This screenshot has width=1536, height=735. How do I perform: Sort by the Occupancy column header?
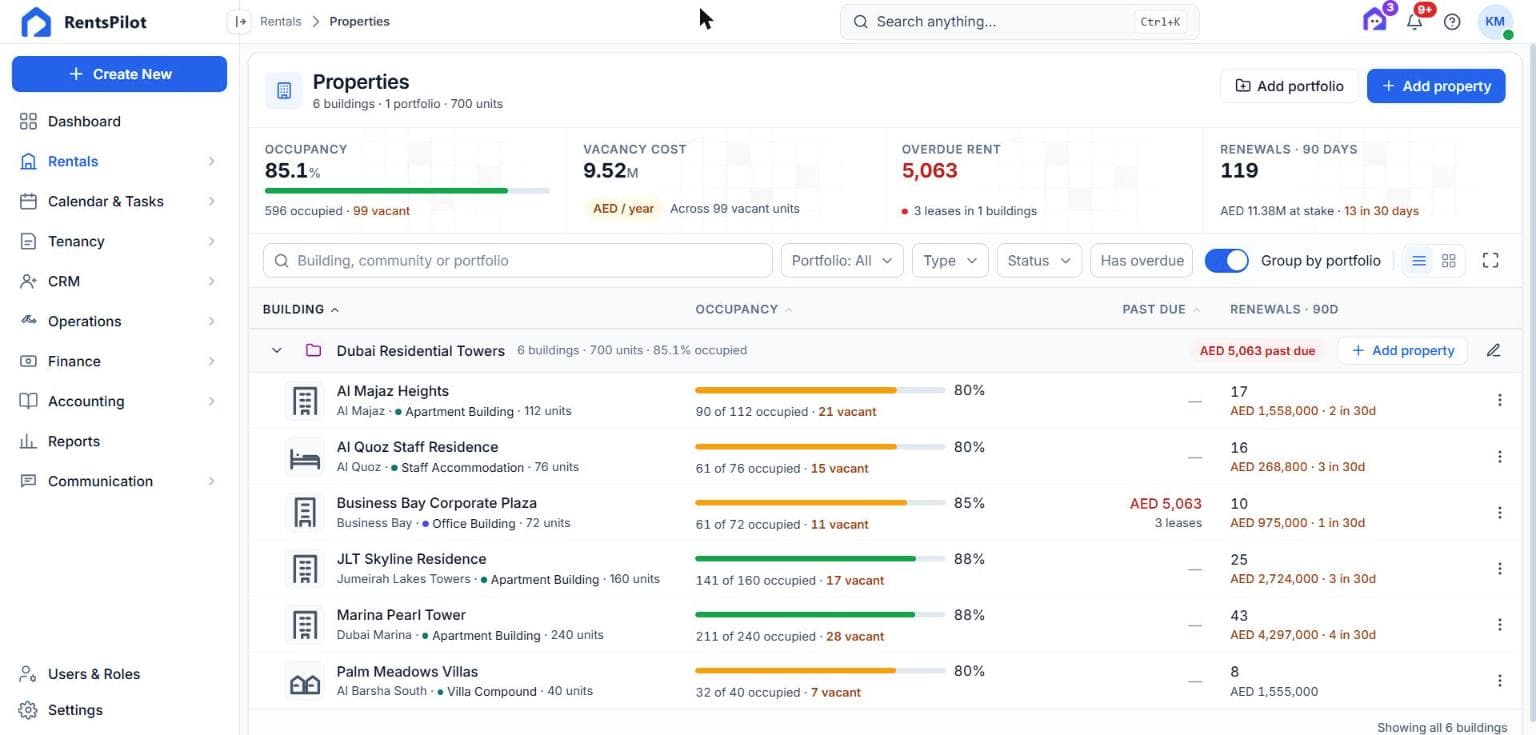click(744, 310)
